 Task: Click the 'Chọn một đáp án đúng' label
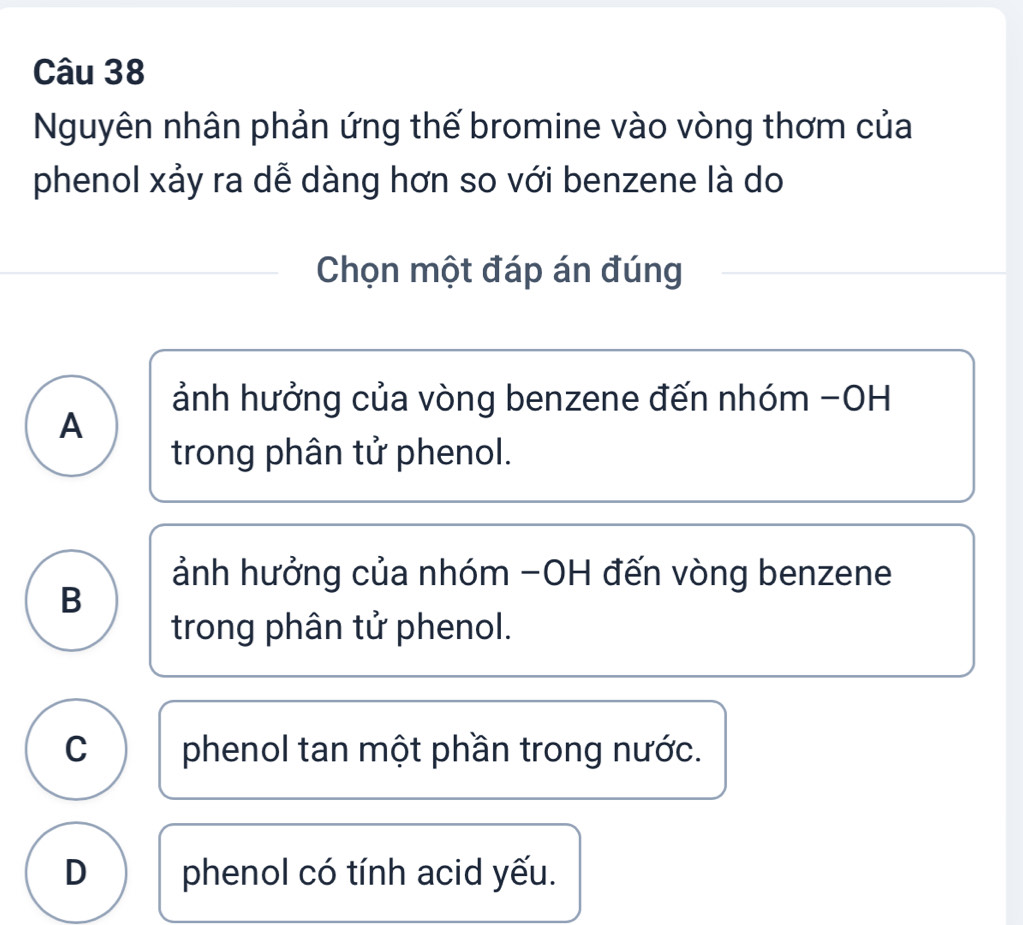[x=499, y=270]
